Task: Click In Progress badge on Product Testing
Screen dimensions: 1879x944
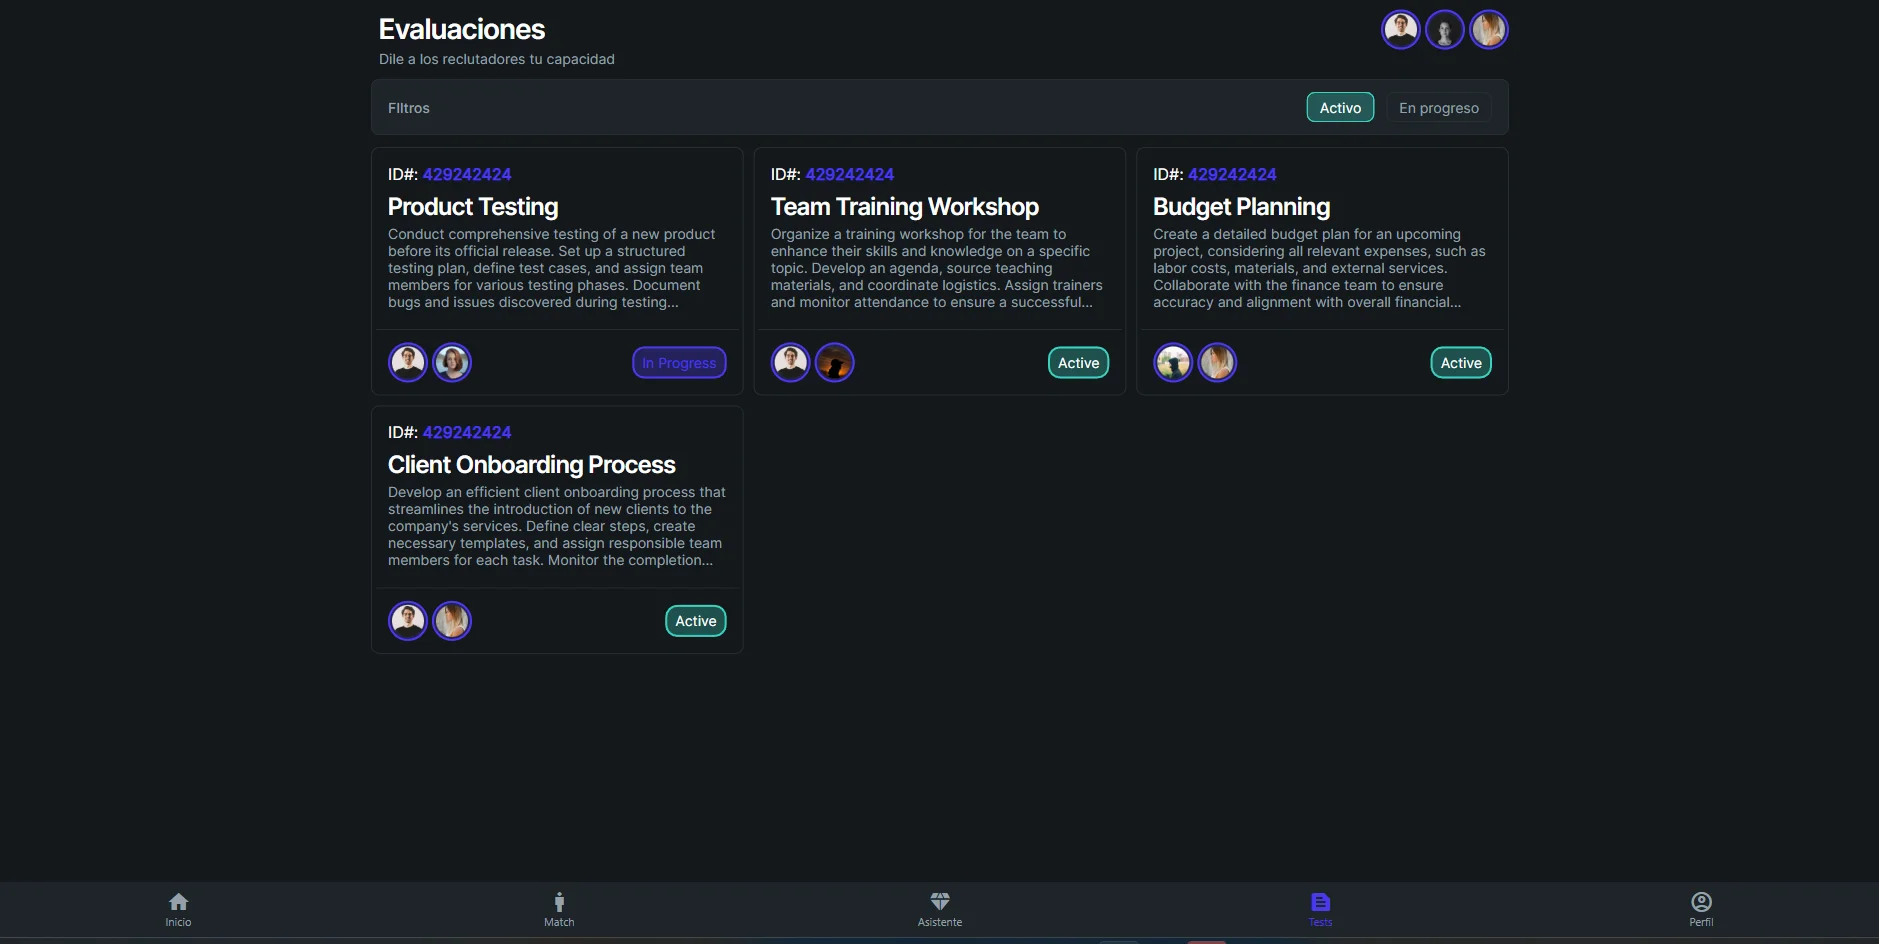Action: click(x=679, y=363)
